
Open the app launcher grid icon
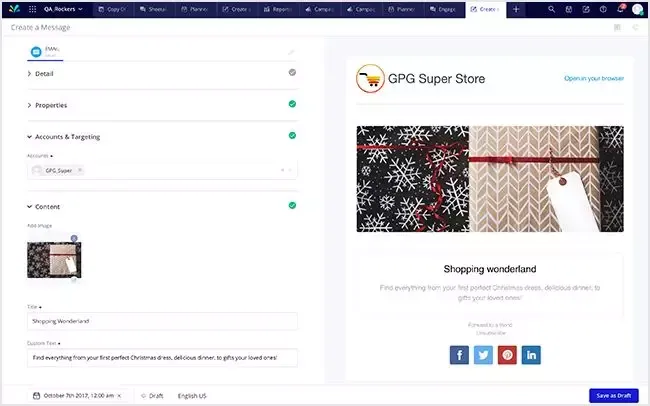(x=32, y=9)
